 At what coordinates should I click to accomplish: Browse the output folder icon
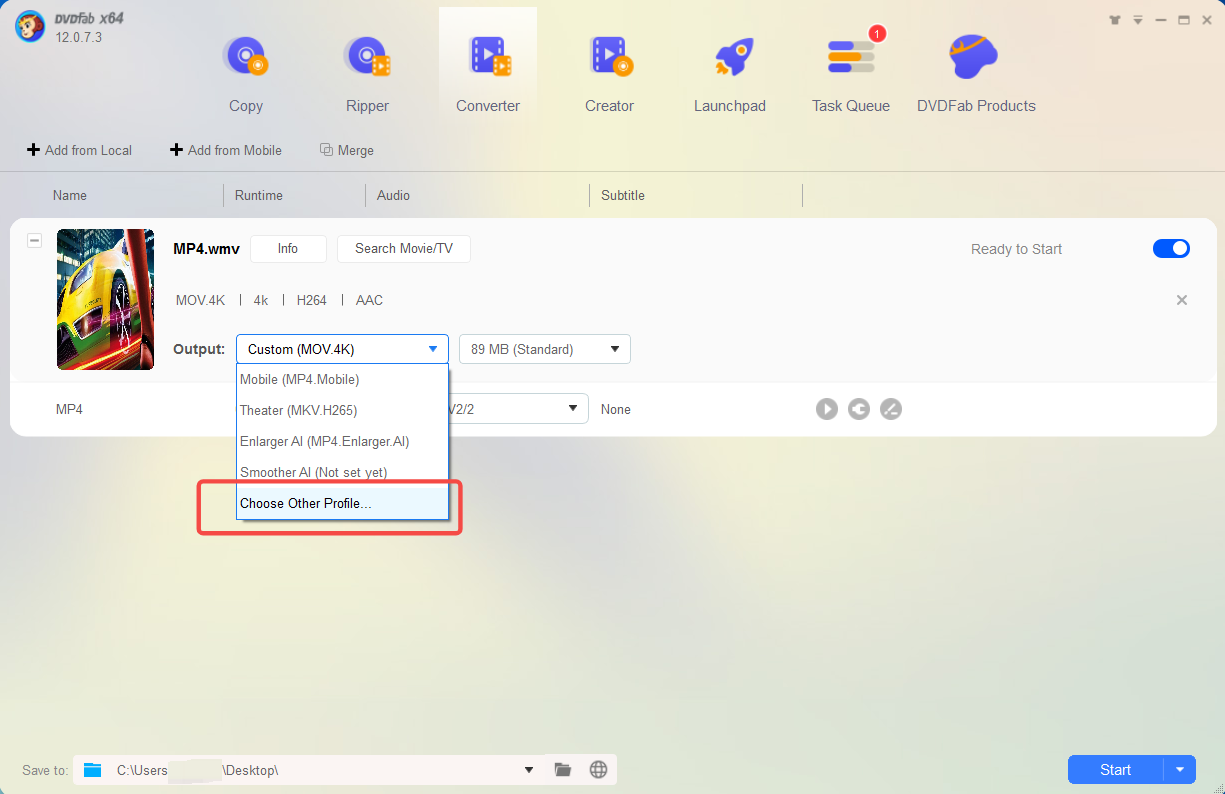pyautogui.click(x=563, y=769)
